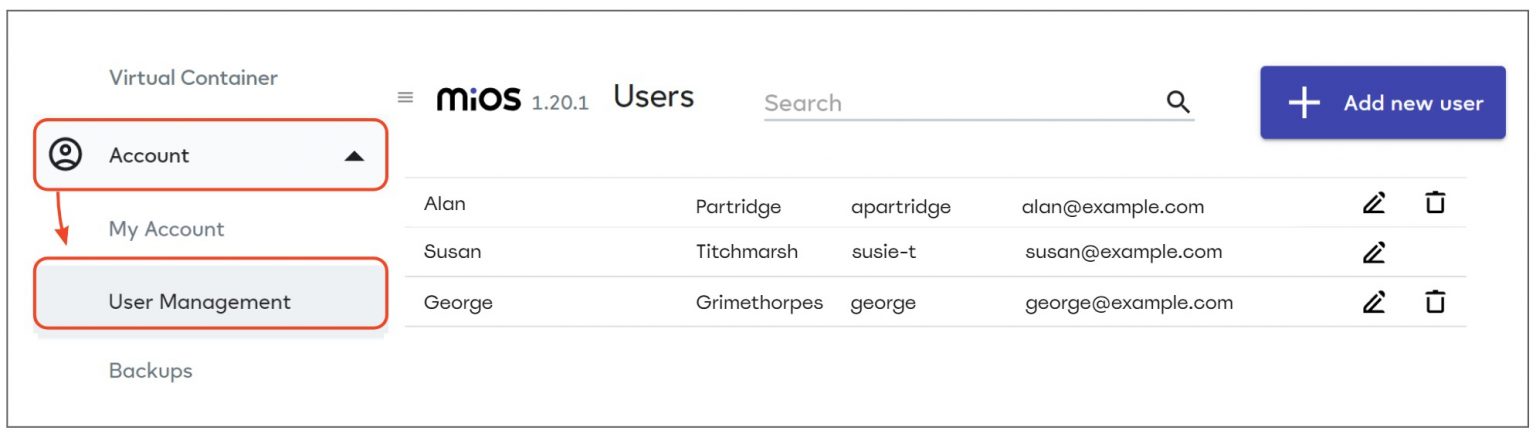Edit user George Grimethorpes with pencil icon
Screen dimensions: 1536x441
point(1374,301)
